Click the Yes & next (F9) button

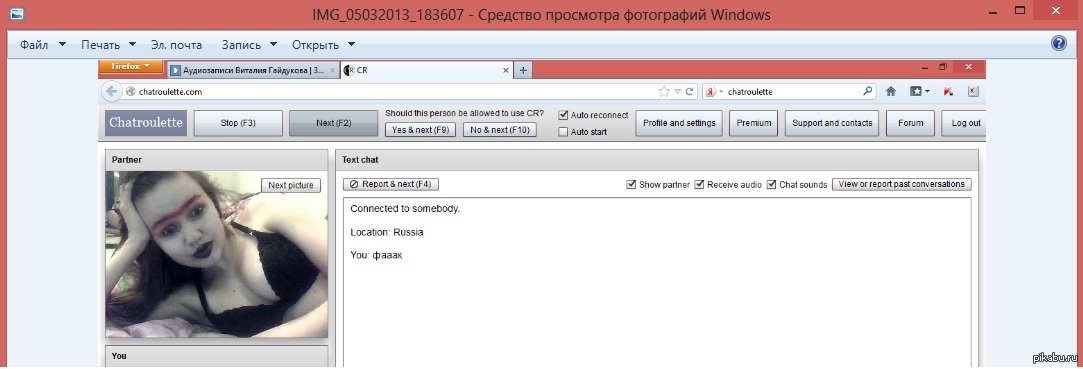[x=420, y=129]
